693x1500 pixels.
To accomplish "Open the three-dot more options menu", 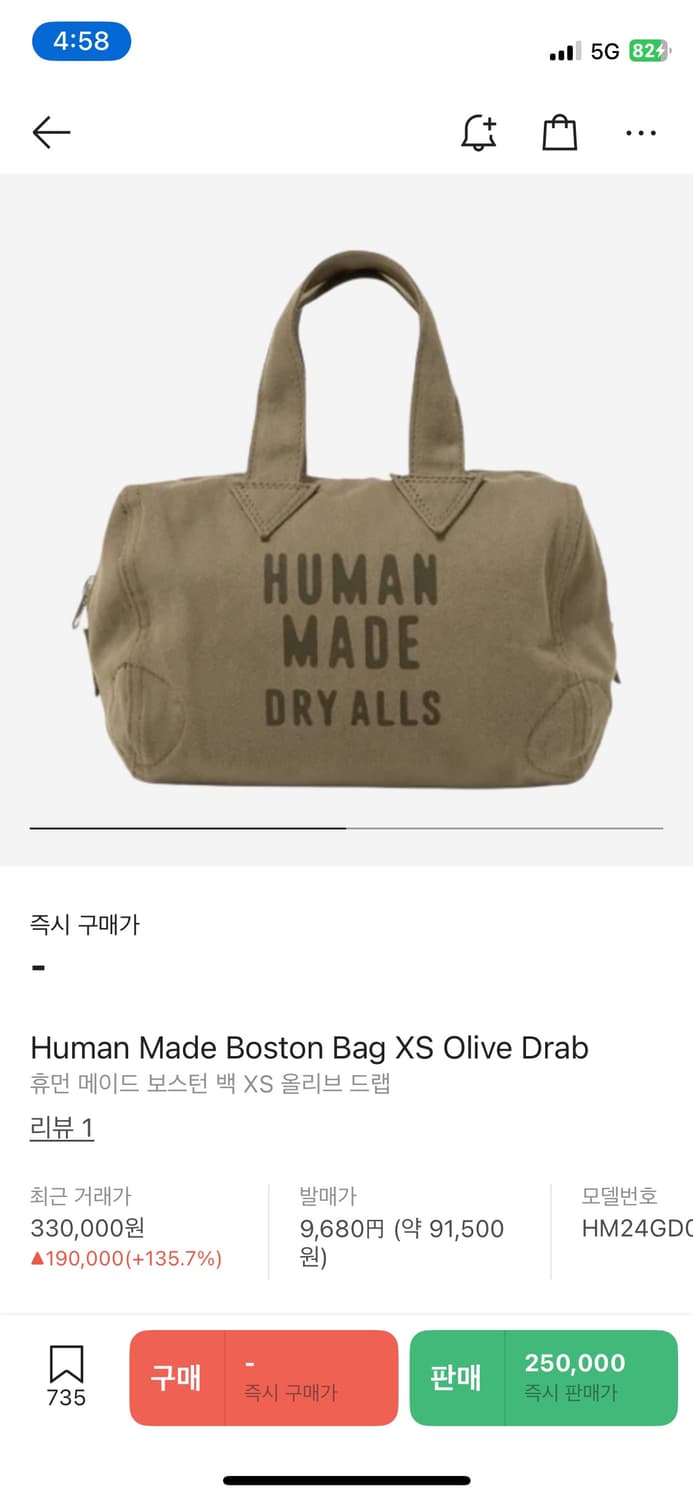I will [x=641, y=132].
